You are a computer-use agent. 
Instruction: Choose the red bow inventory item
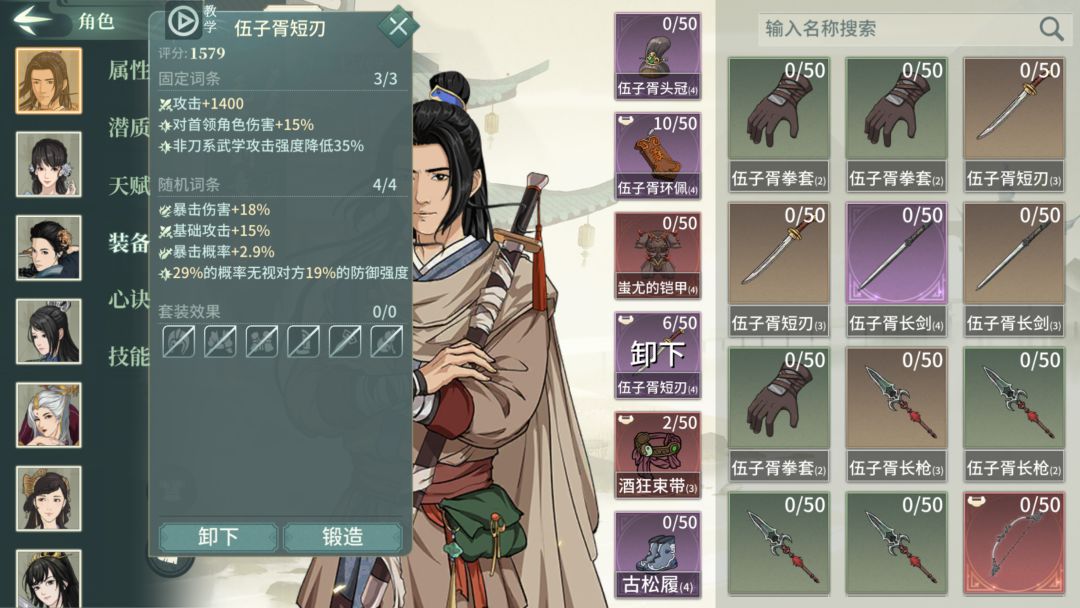pos(1014,544)
